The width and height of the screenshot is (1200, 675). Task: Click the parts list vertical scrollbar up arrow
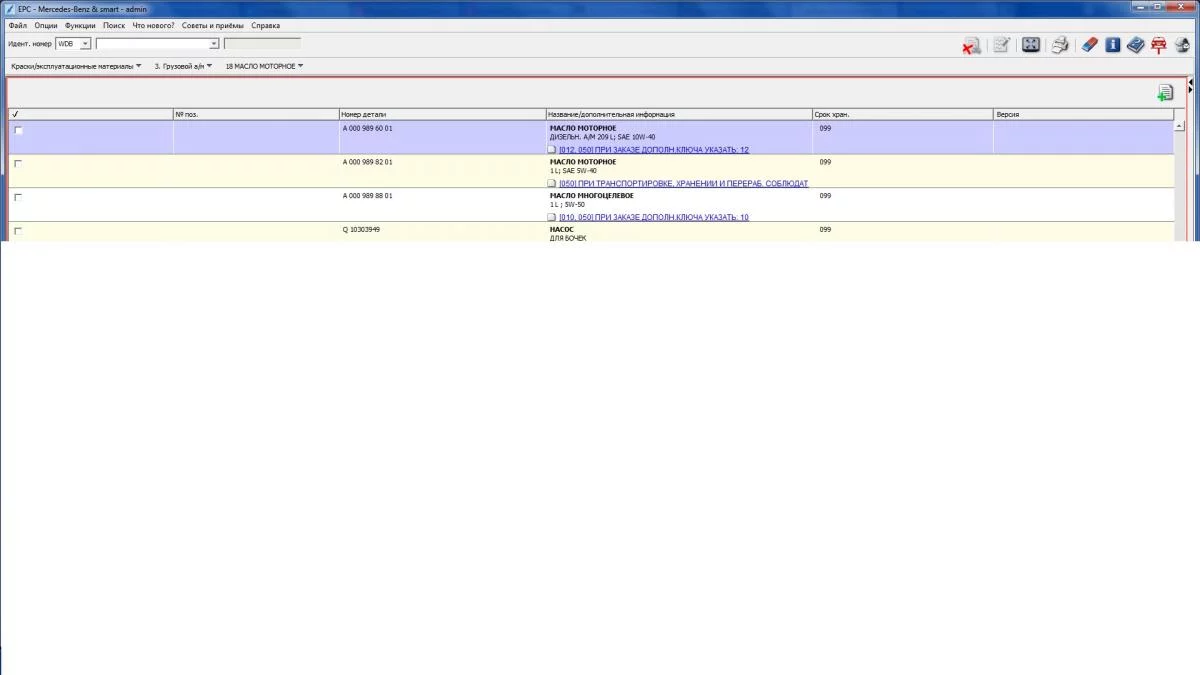coord(1180,127)
